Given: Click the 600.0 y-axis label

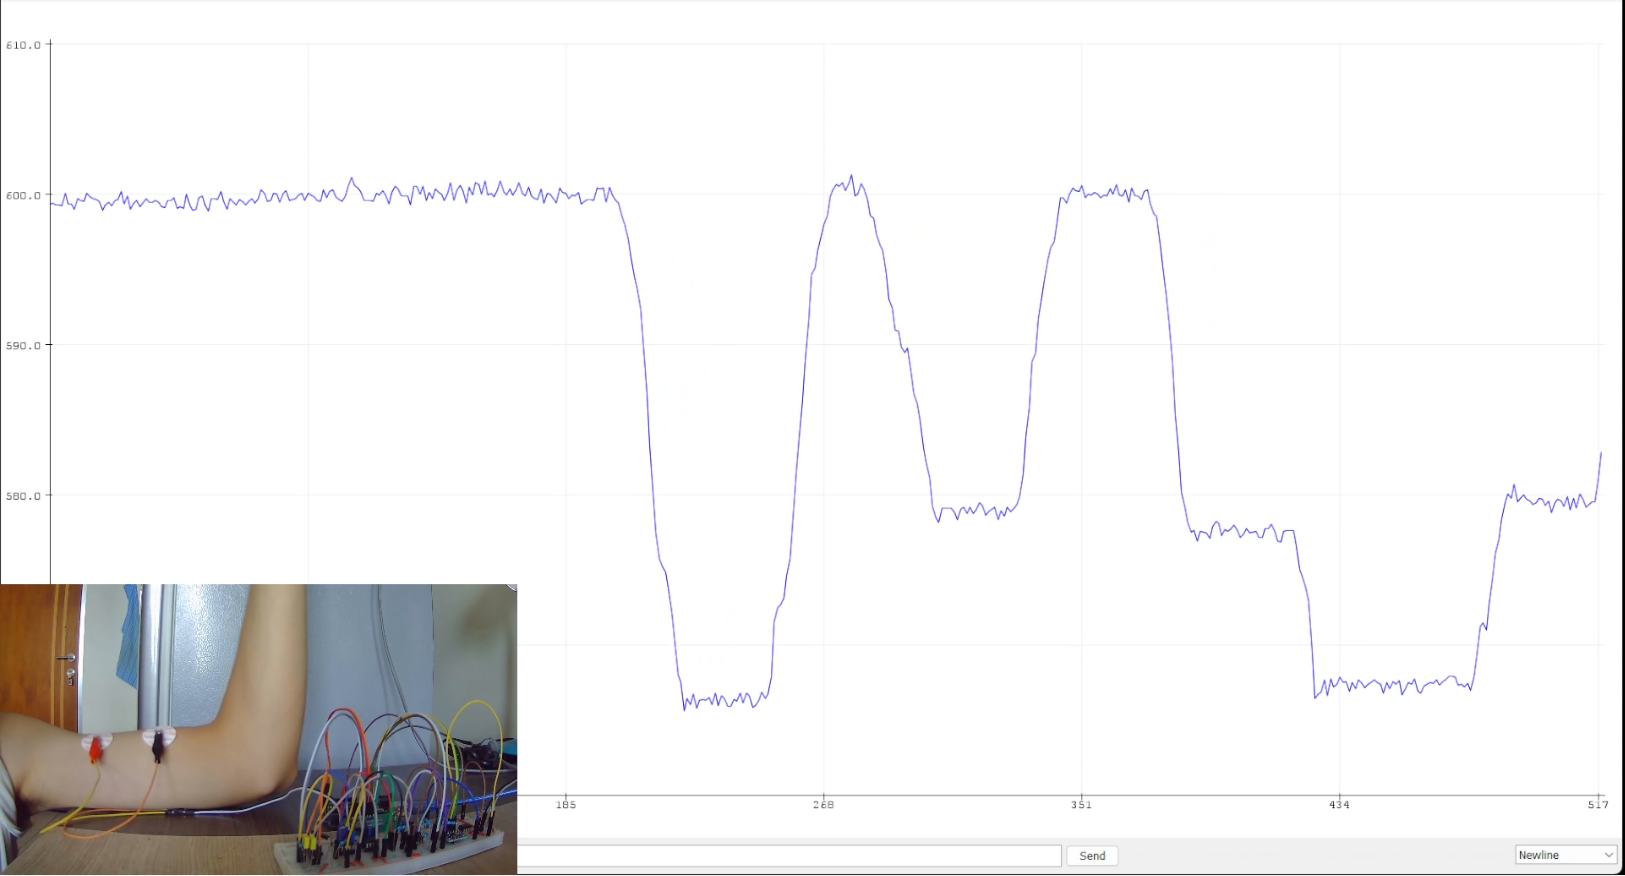Looking at the screenshot, I should (x=24, y=196).
